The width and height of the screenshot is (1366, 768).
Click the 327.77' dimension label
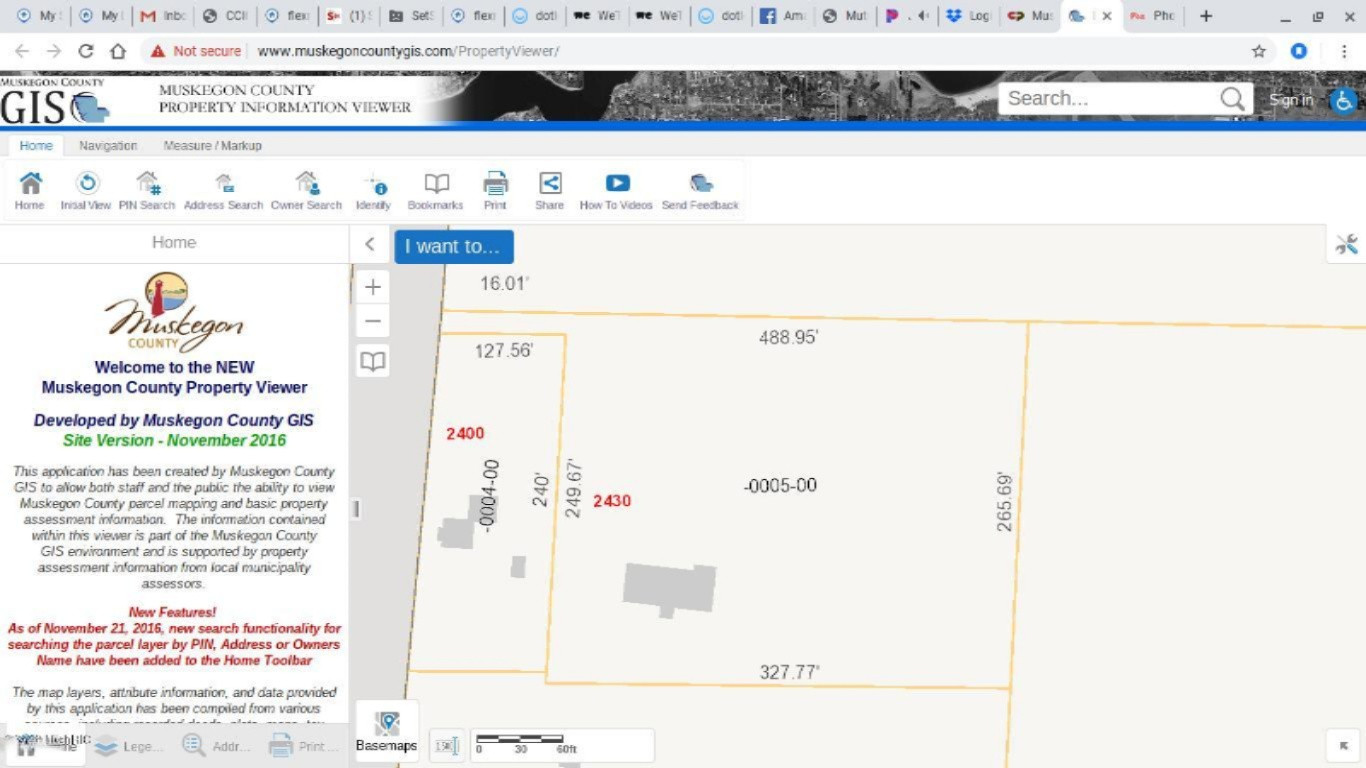click(790, 672)
